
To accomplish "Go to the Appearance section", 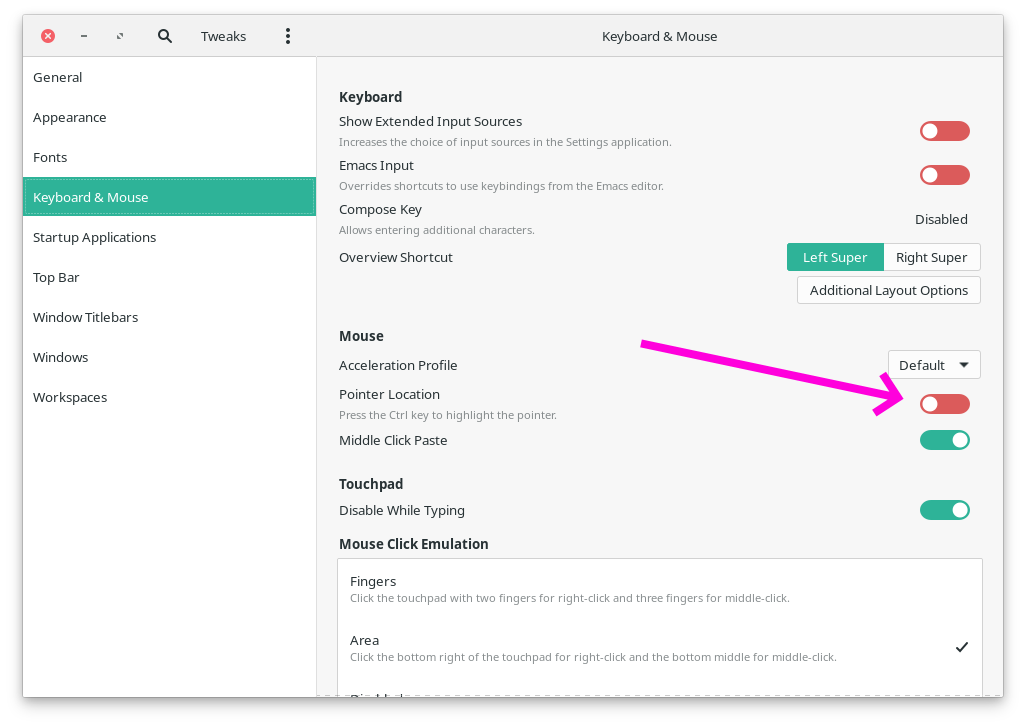I will 70,117.
